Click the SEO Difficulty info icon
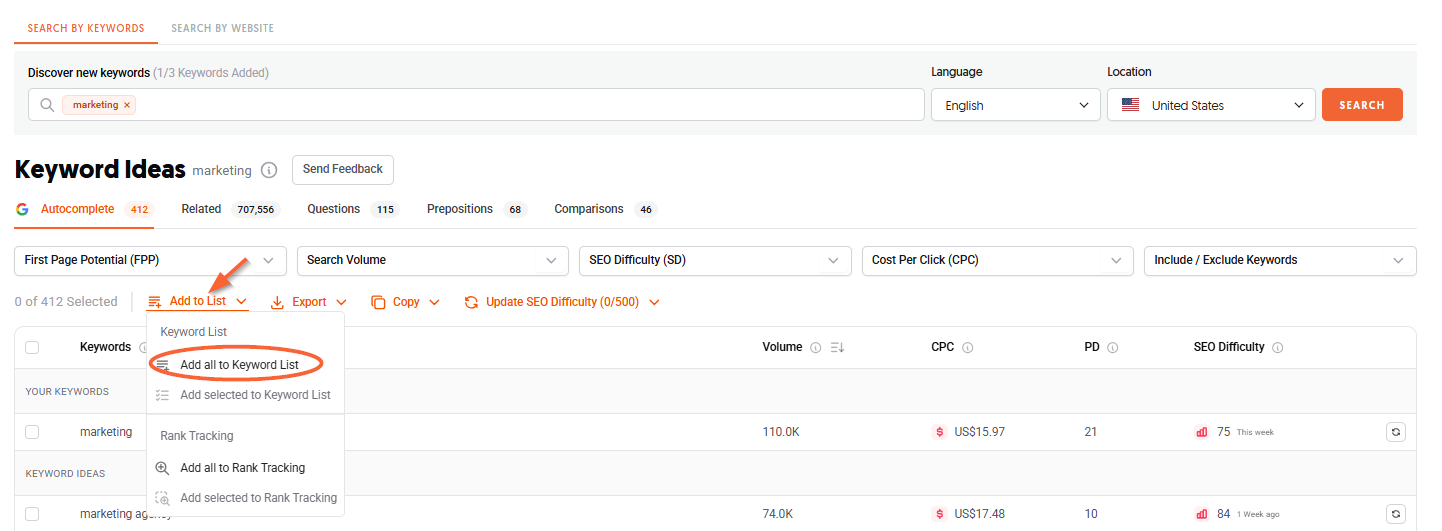 pyautogui.click(x=1278, y=347)
